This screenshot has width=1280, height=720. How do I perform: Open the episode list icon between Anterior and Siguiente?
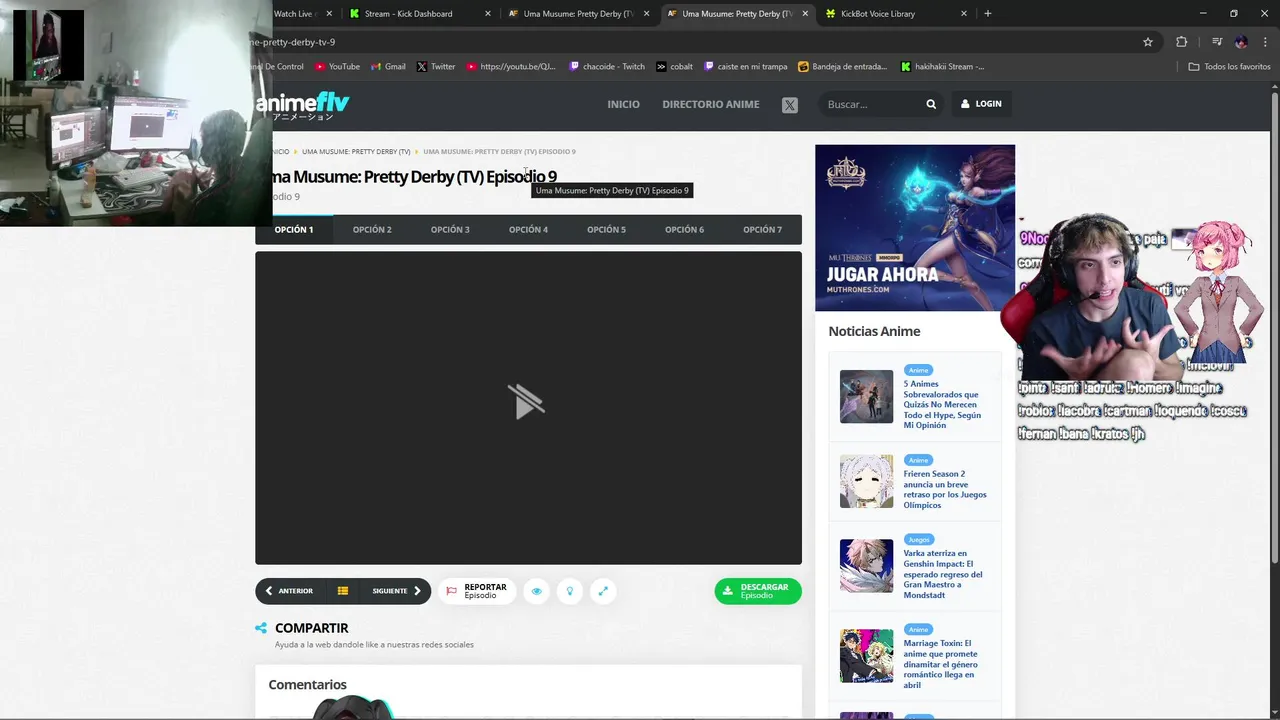pos(343,591)
